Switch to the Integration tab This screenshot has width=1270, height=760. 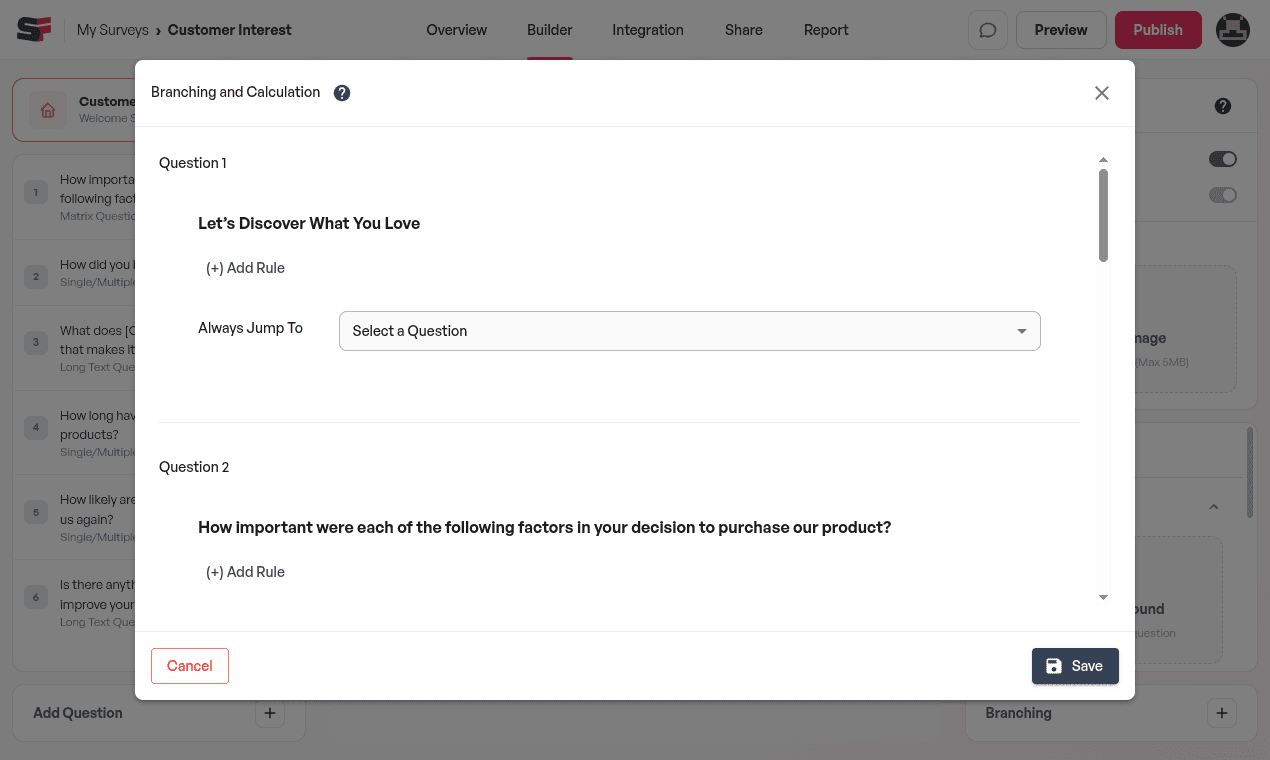pyautogui.click(x=648, y=30)
